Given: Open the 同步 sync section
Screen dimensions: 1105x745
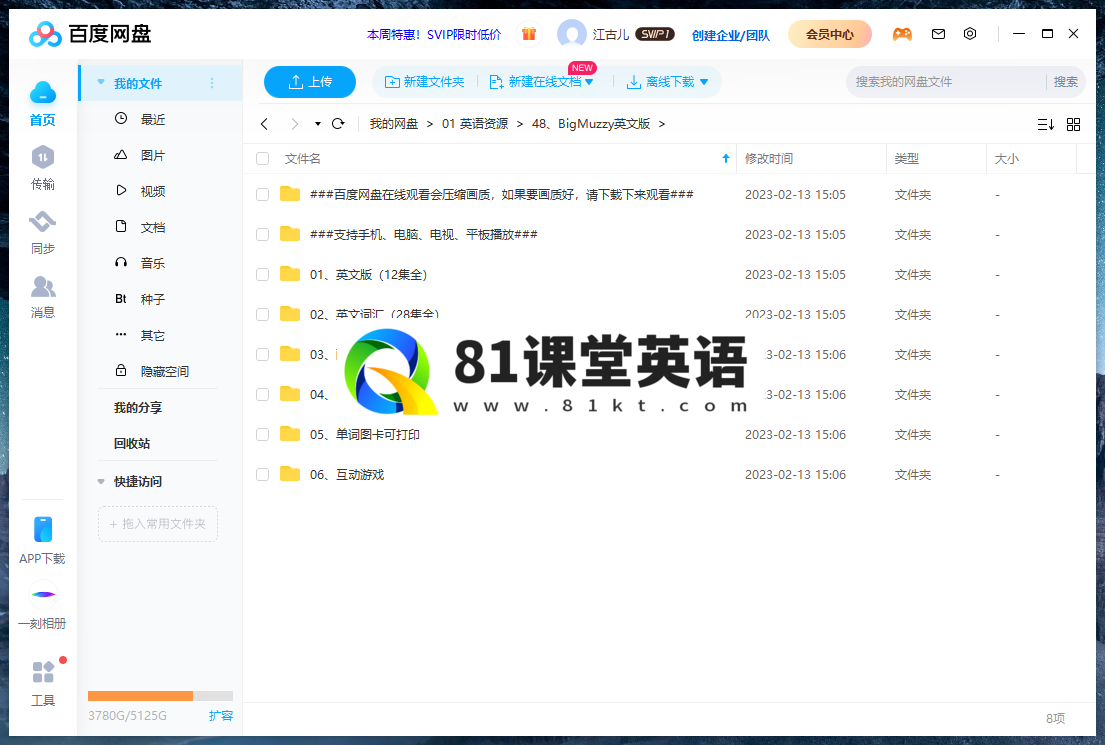Looking at the screenshot, I should [x=42, y=221].
